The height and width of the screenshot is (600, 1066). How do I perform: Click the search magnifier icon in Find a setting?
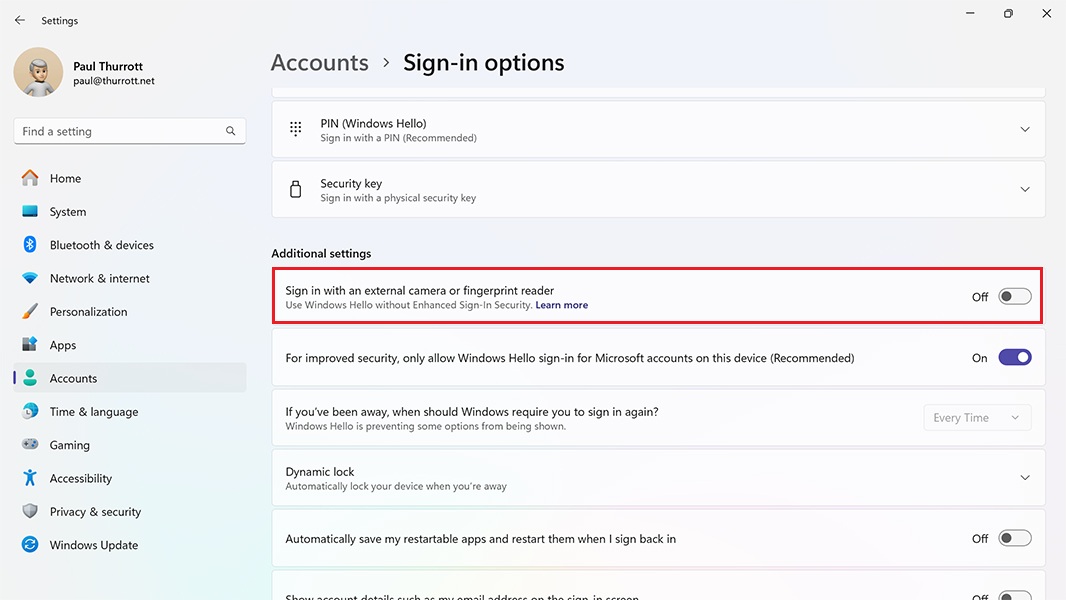pyautogui.click(x=231, y=131)
